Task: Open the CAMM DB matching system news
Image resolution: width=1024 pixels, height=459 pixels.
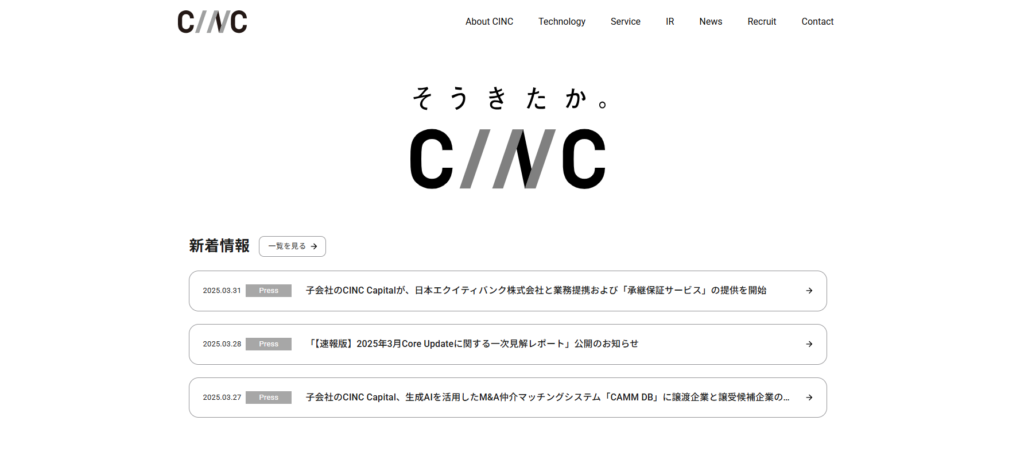Action: (x=507, y=398)
